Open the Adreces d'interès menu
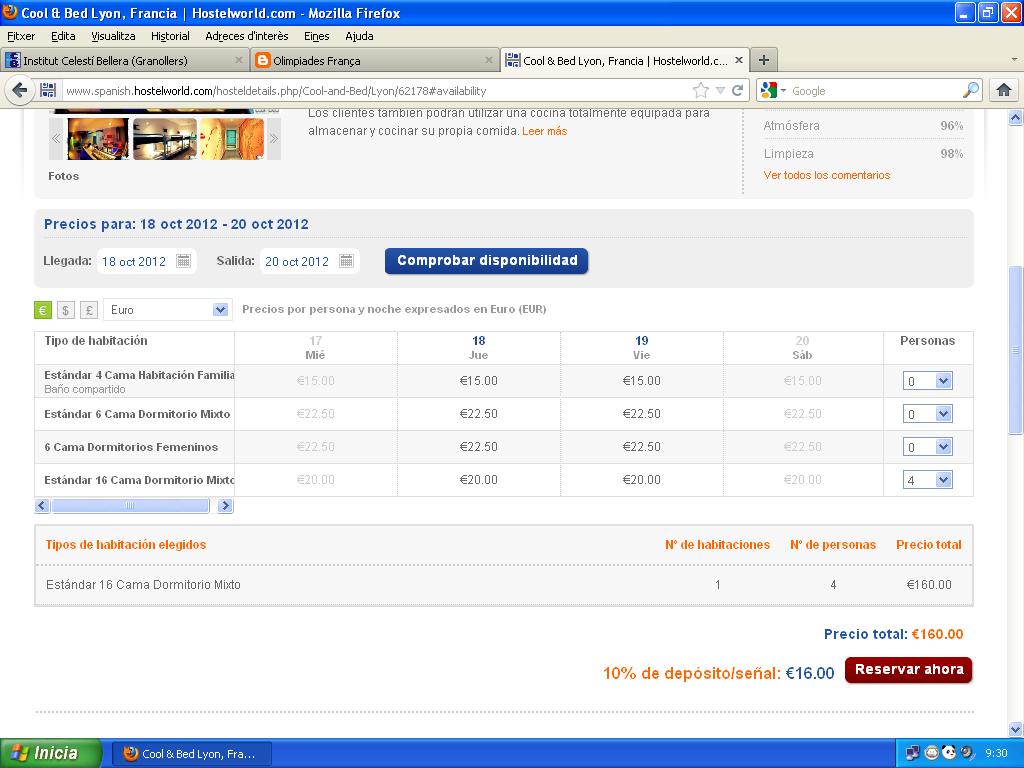This screenshot has width=1024, height=768. (x=247, y=36)
